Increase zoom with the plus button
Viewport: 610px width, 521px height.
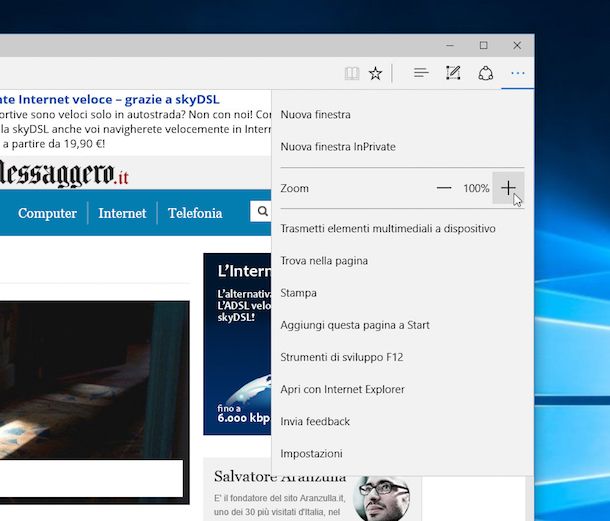tap(508, 188)
